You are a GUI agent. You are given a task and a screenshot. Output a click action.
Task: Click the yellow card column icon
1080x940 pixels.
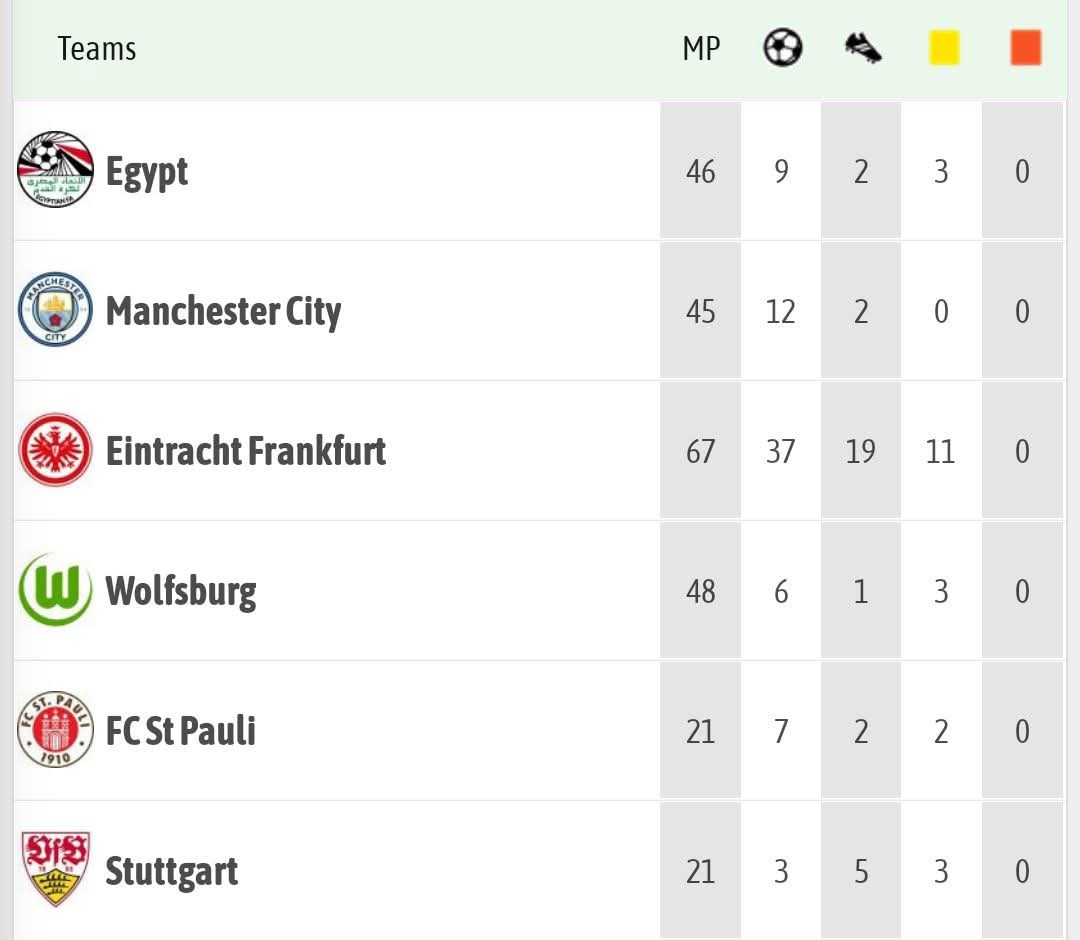pos(943,47)
